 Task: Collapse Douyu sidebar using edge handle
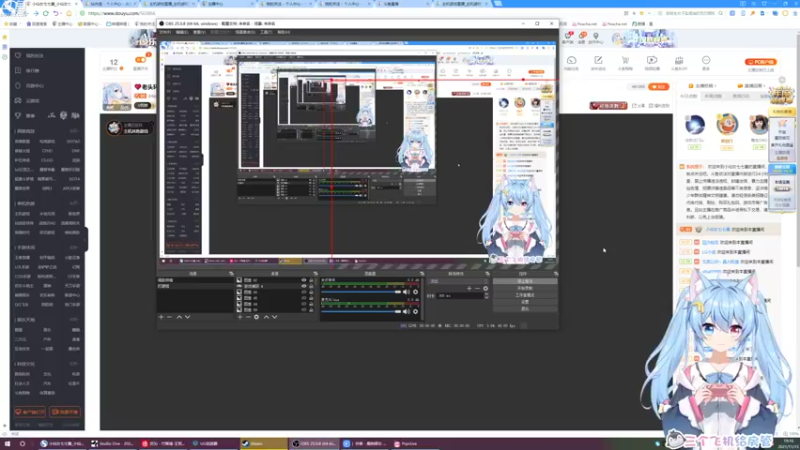pos(86,239)
